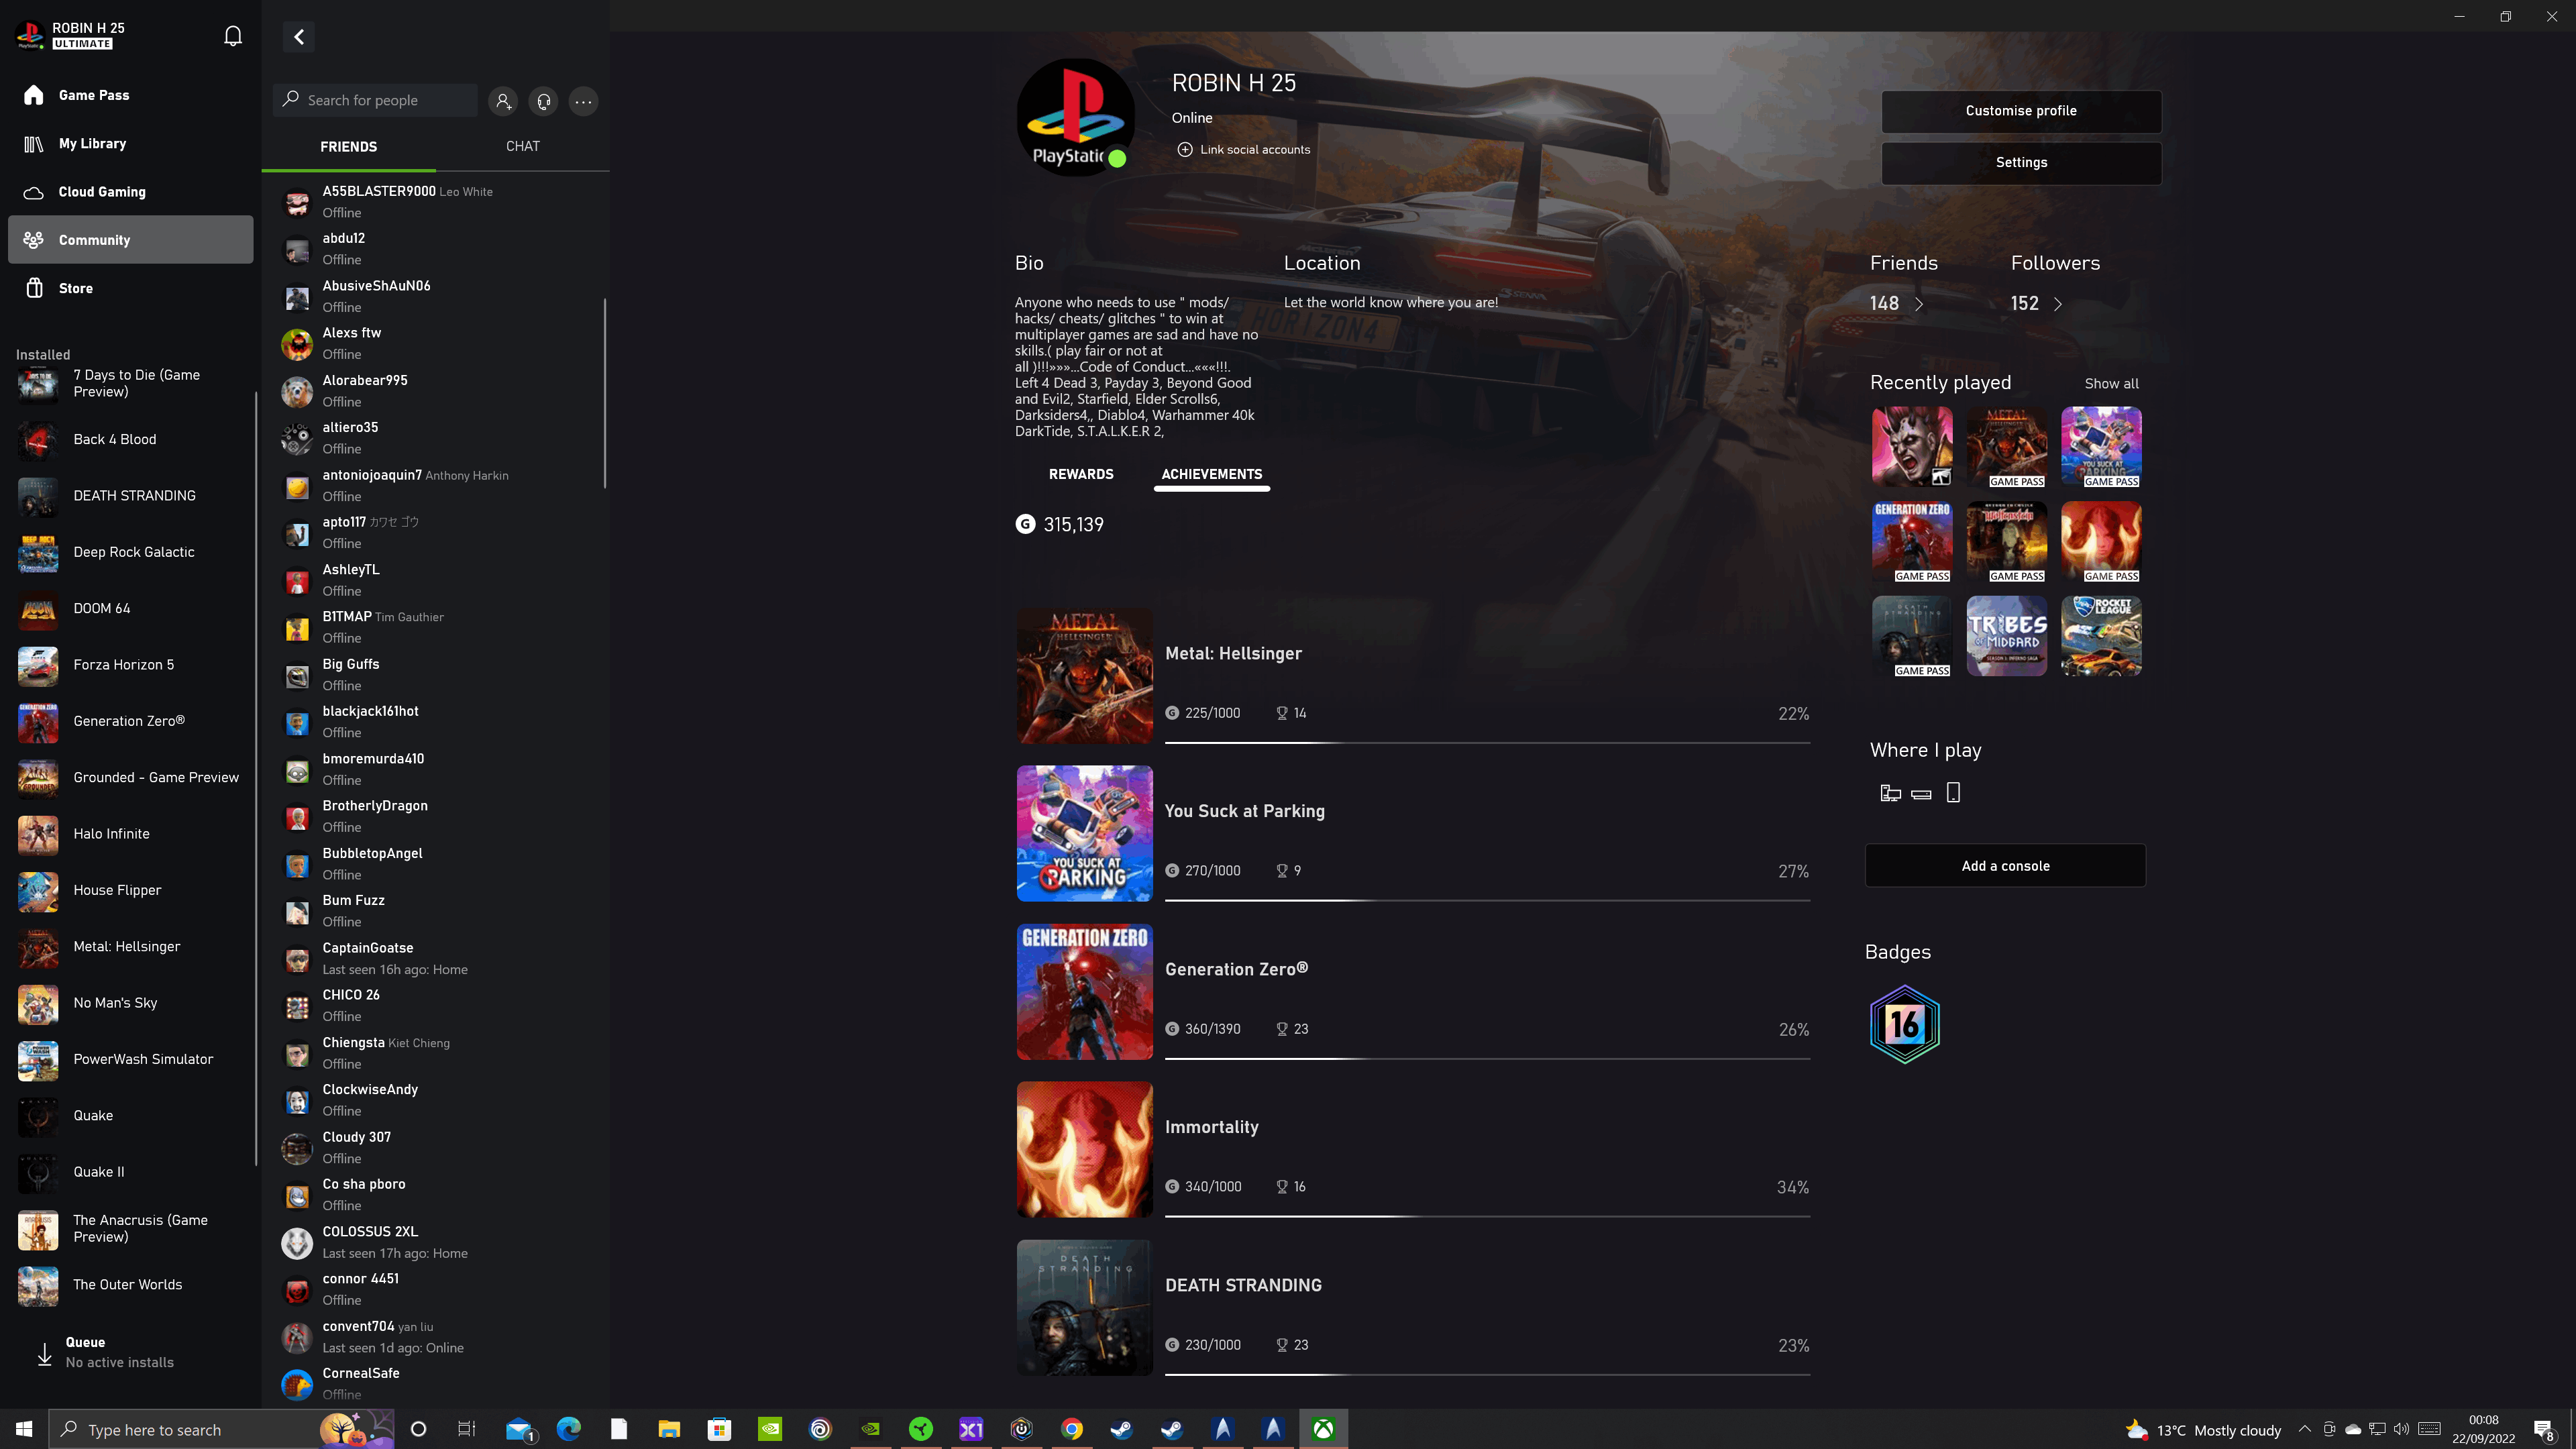
Task: Open profile Settings button
Action: pyautogui.click(x=2021, y=163)
